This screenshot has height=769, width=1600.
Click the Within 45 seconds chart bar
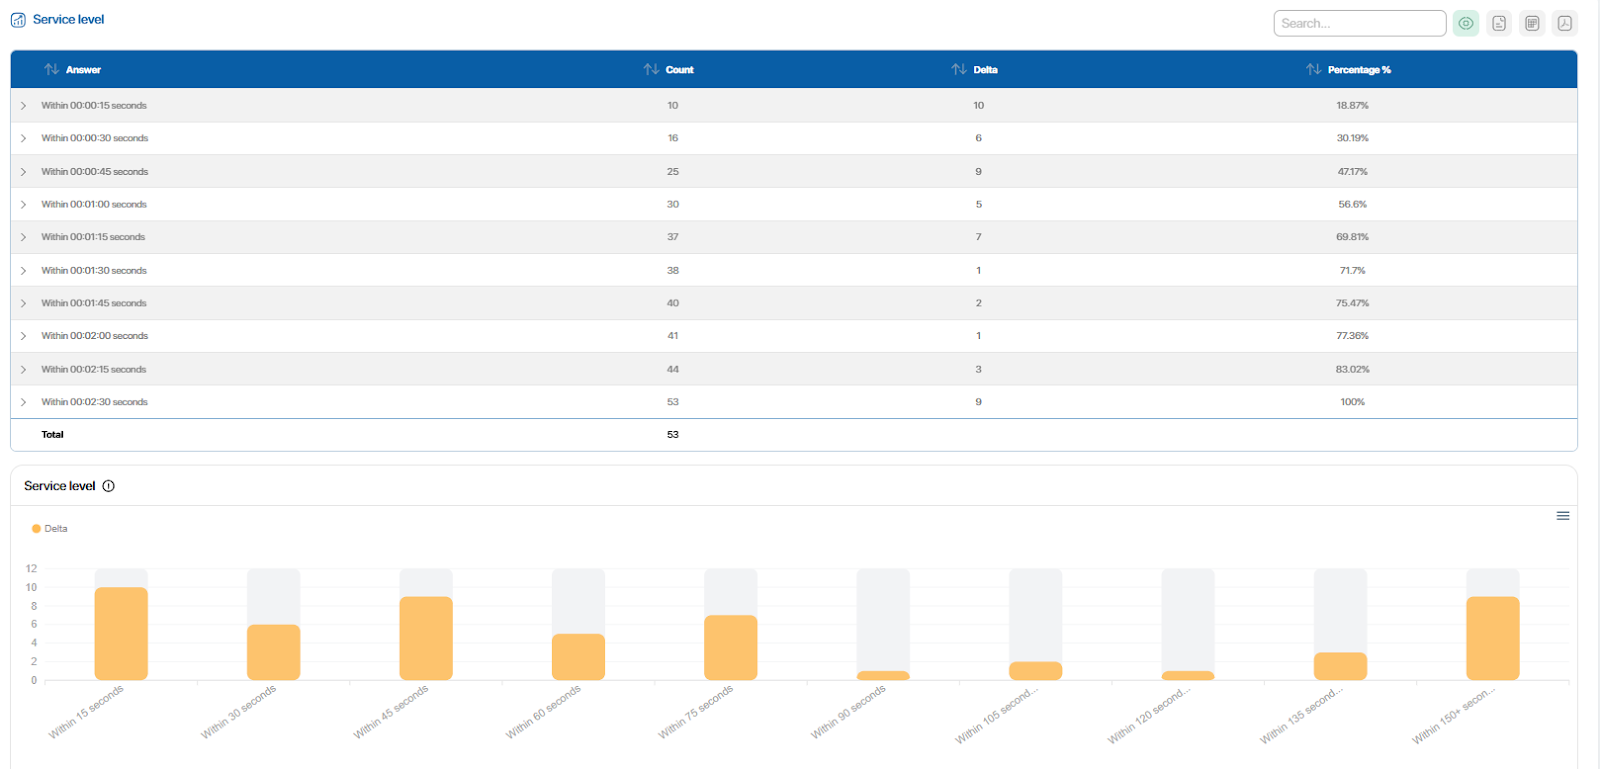(x=426, y=638)
